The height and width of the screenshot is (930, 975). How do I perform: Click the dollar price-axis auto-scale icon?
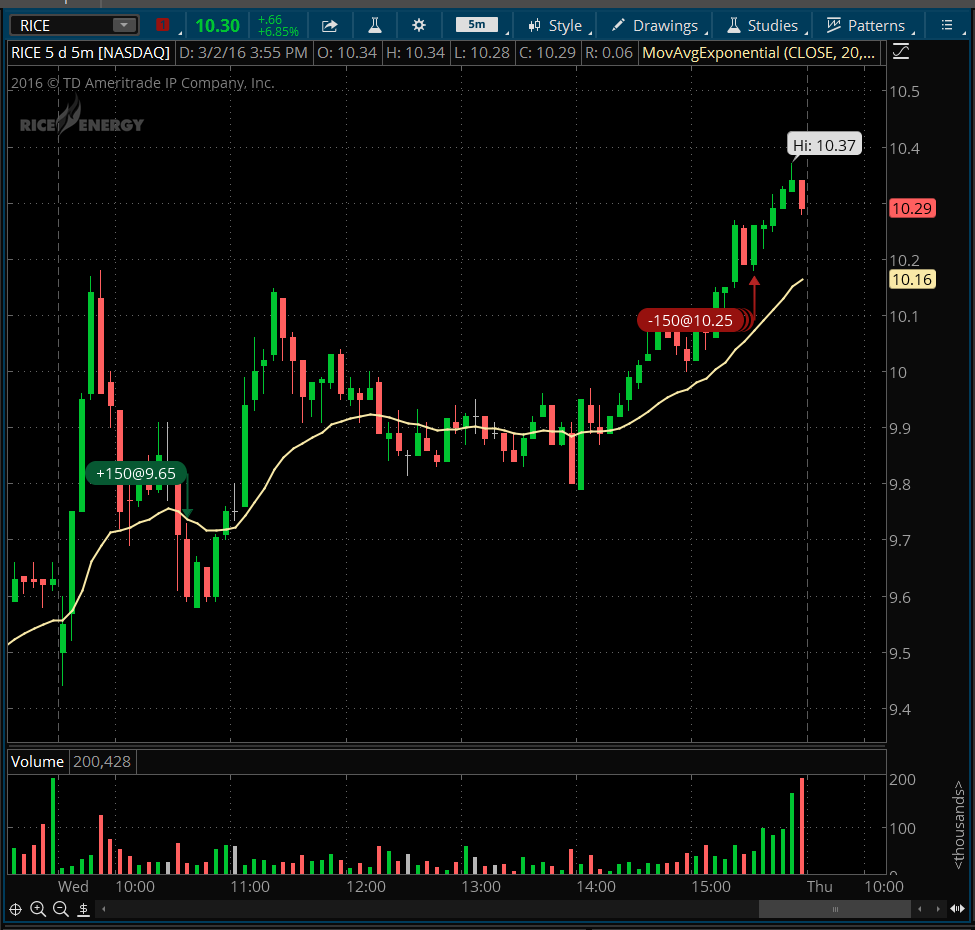click(83, 909)
